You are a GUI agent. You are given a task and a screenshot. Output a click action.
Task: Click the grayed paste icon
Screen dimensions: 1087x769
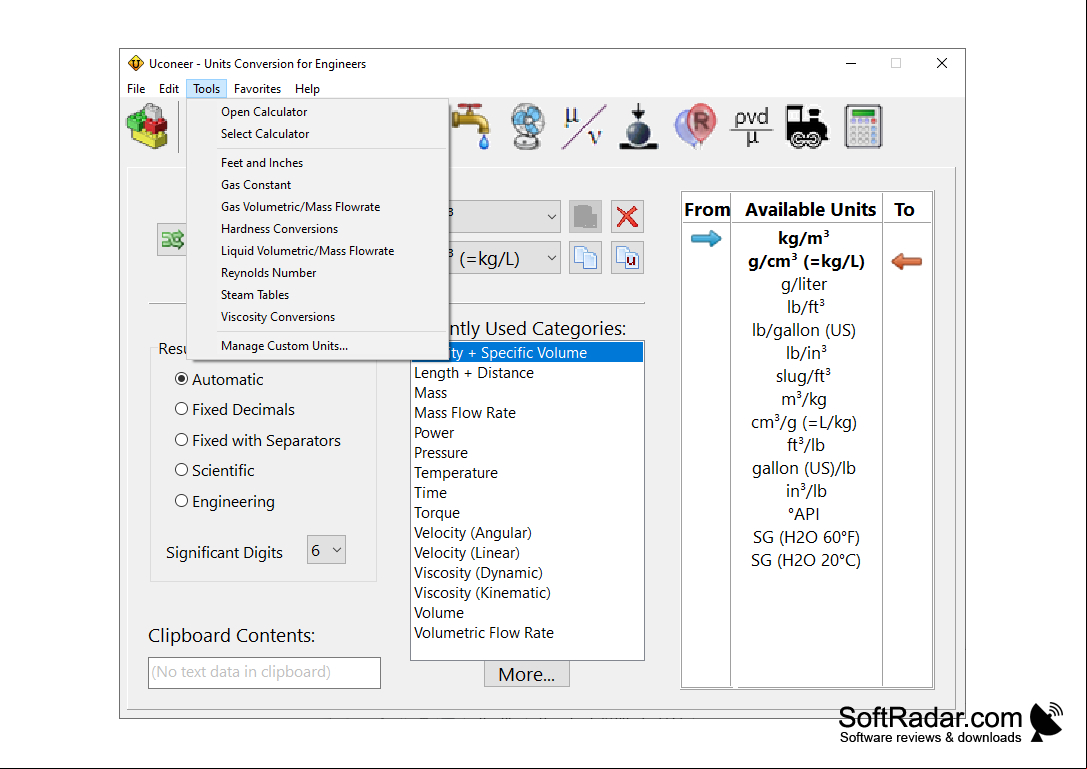[x=586, y=216]
